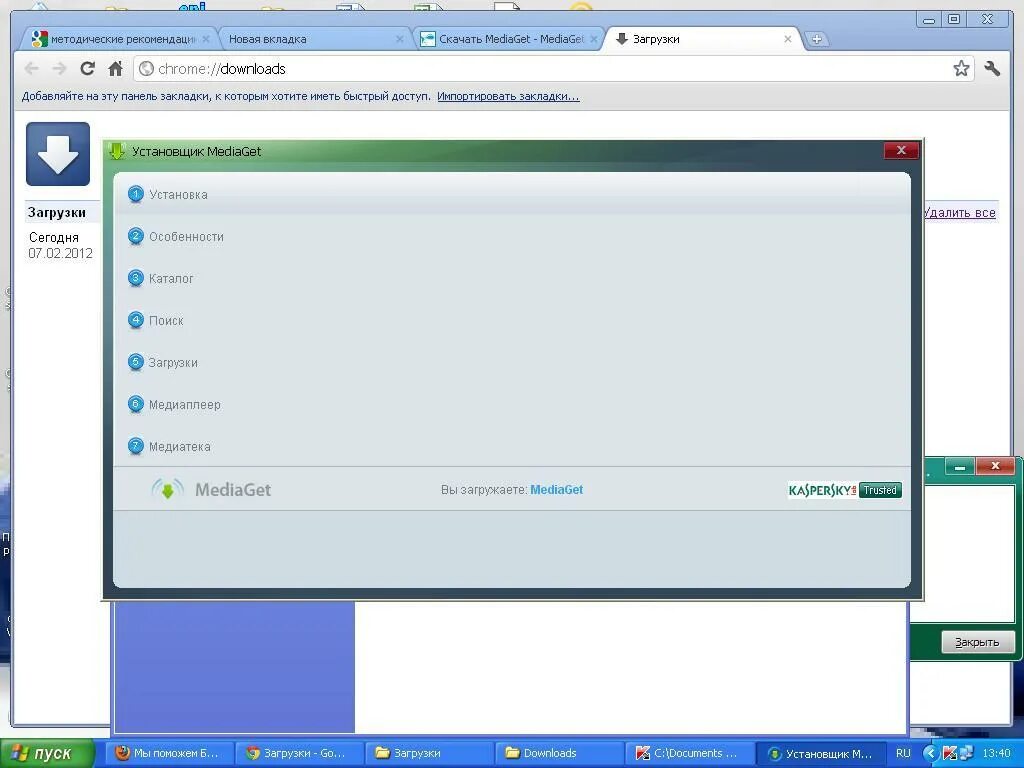Image resolution: width=1024 pixels, height=768 pixels.
Task: Go to the home page icon
Action: click(x=116, y=69)
